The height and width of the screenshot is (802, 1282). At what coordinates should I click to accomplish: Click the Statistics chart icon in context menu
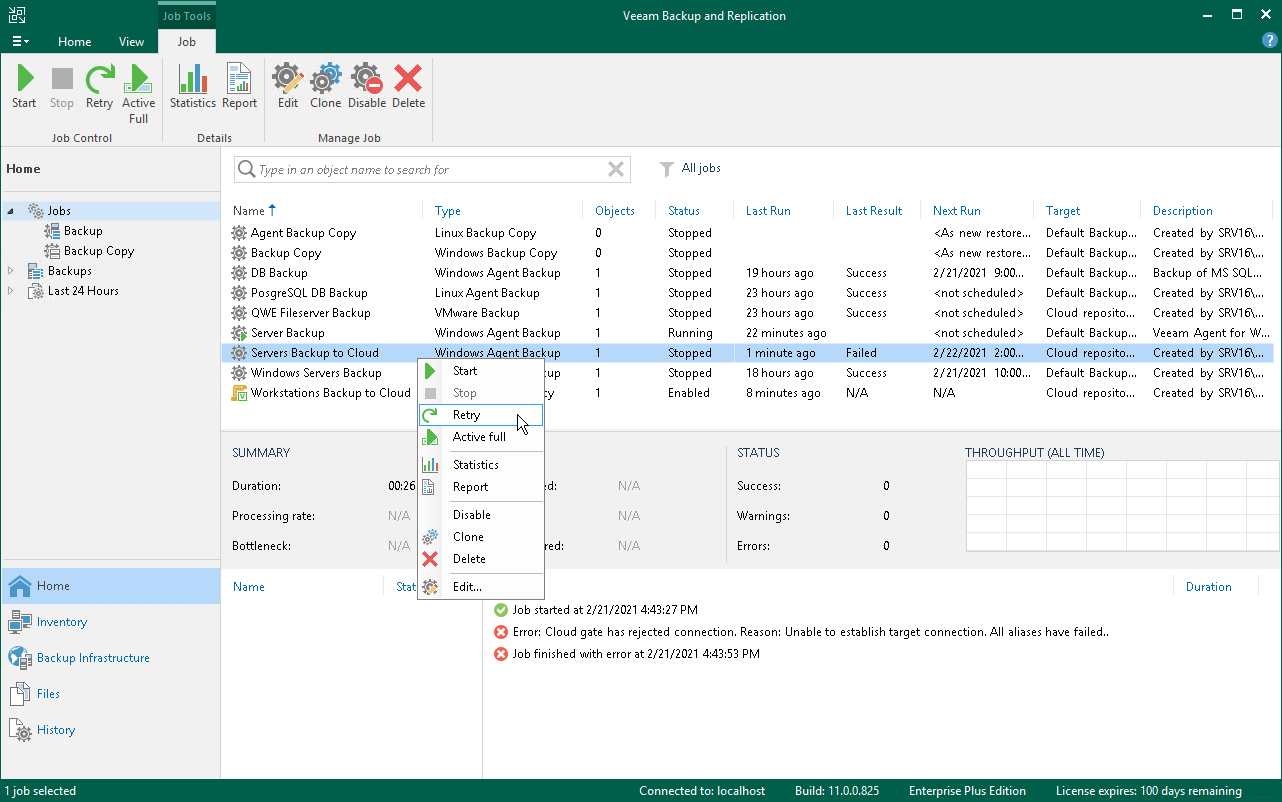pos(430,465)
